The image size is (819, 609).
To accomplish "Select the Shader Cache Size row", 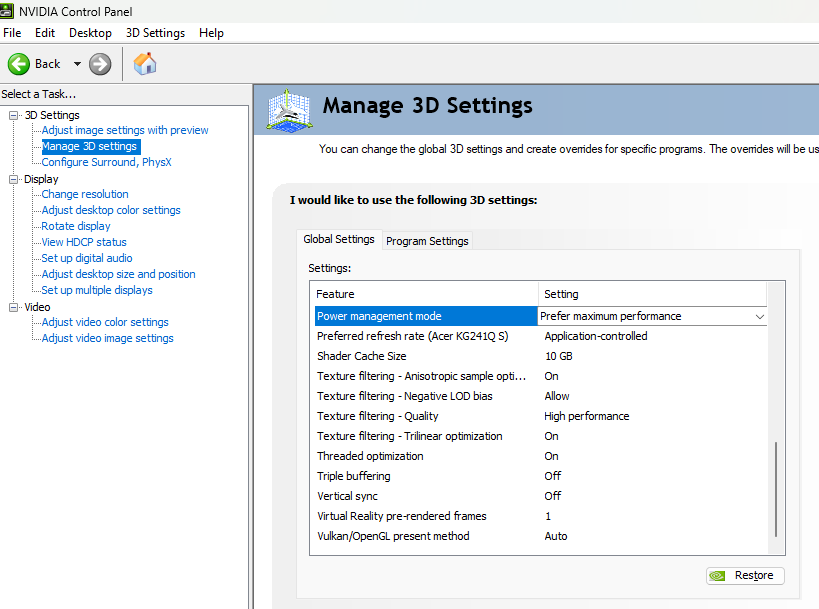I will [541, 356].
